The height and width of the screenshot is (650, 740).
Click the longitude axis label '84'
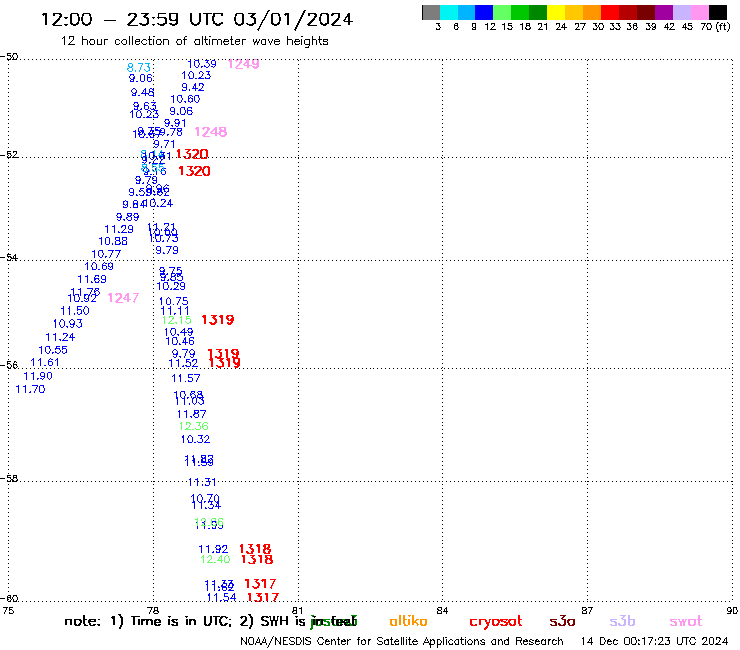pyautogui.click(x=442, y=611)
